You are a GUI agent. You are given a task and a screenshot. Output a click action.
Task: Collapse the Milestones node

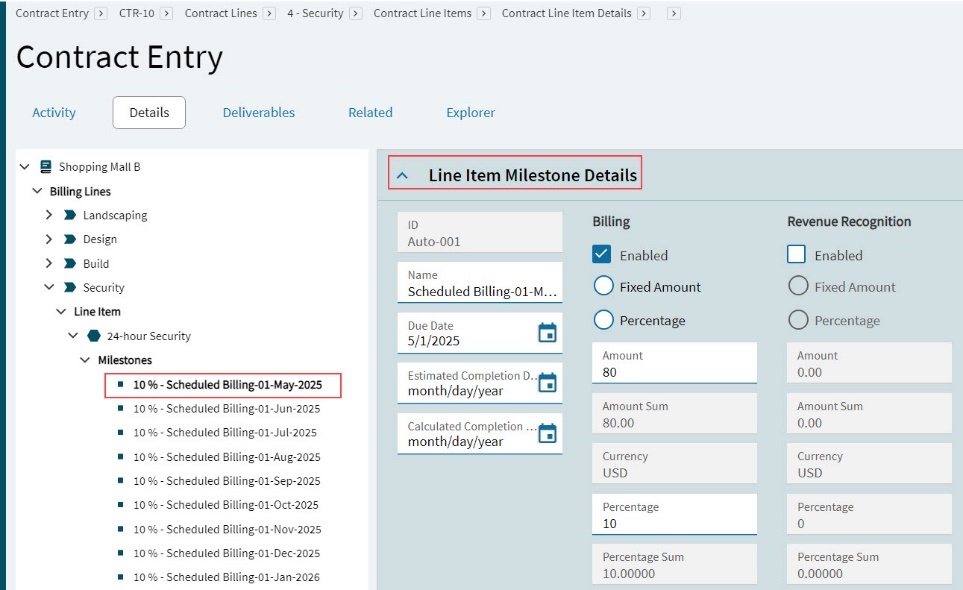85,360
